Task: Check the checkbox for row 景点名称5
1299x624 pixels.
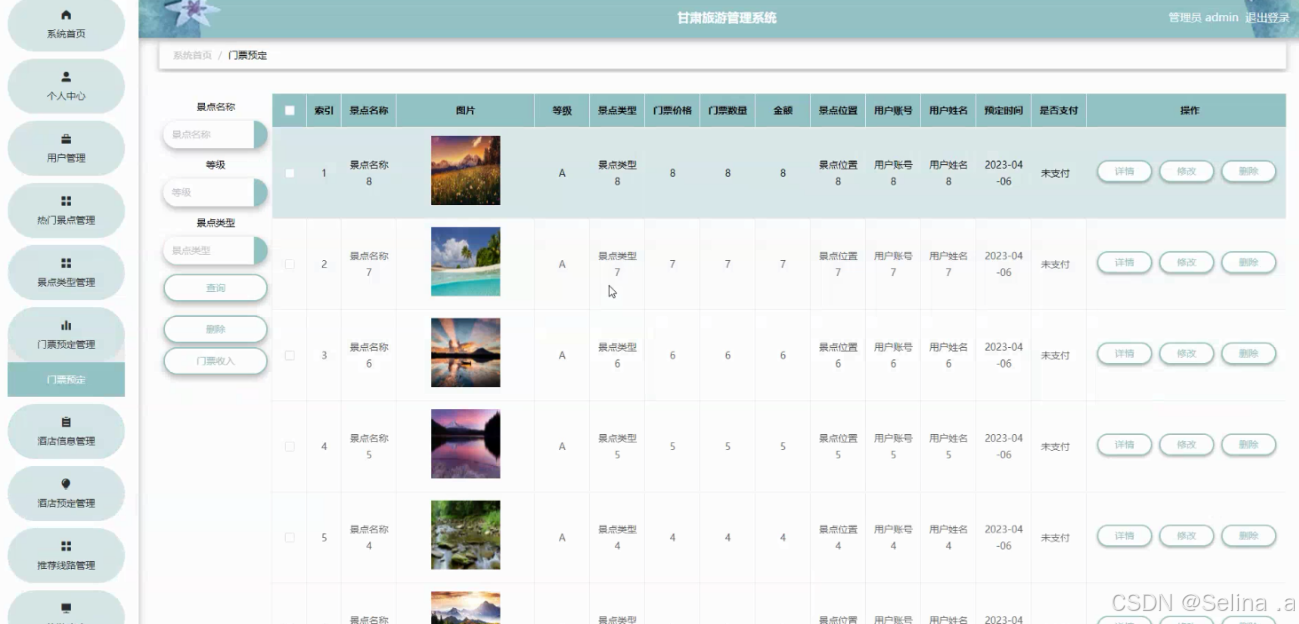Action: [290, 446]
